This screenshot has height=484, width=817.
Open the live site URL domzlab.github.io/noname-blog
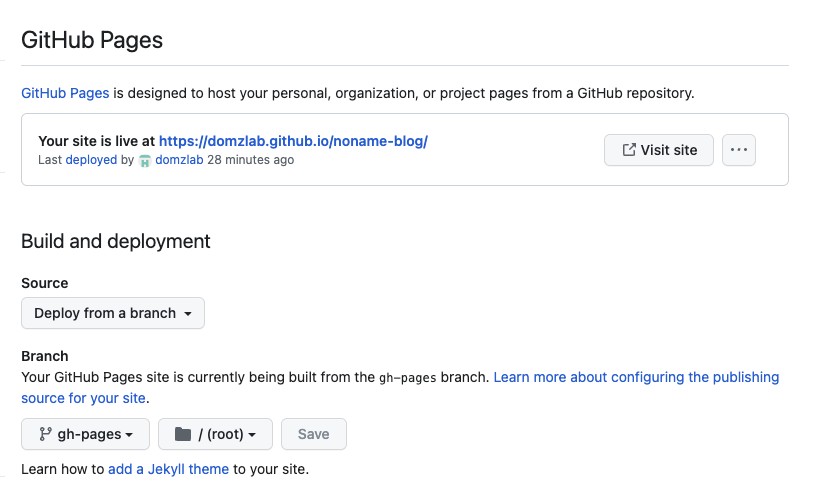click(293, 141)
